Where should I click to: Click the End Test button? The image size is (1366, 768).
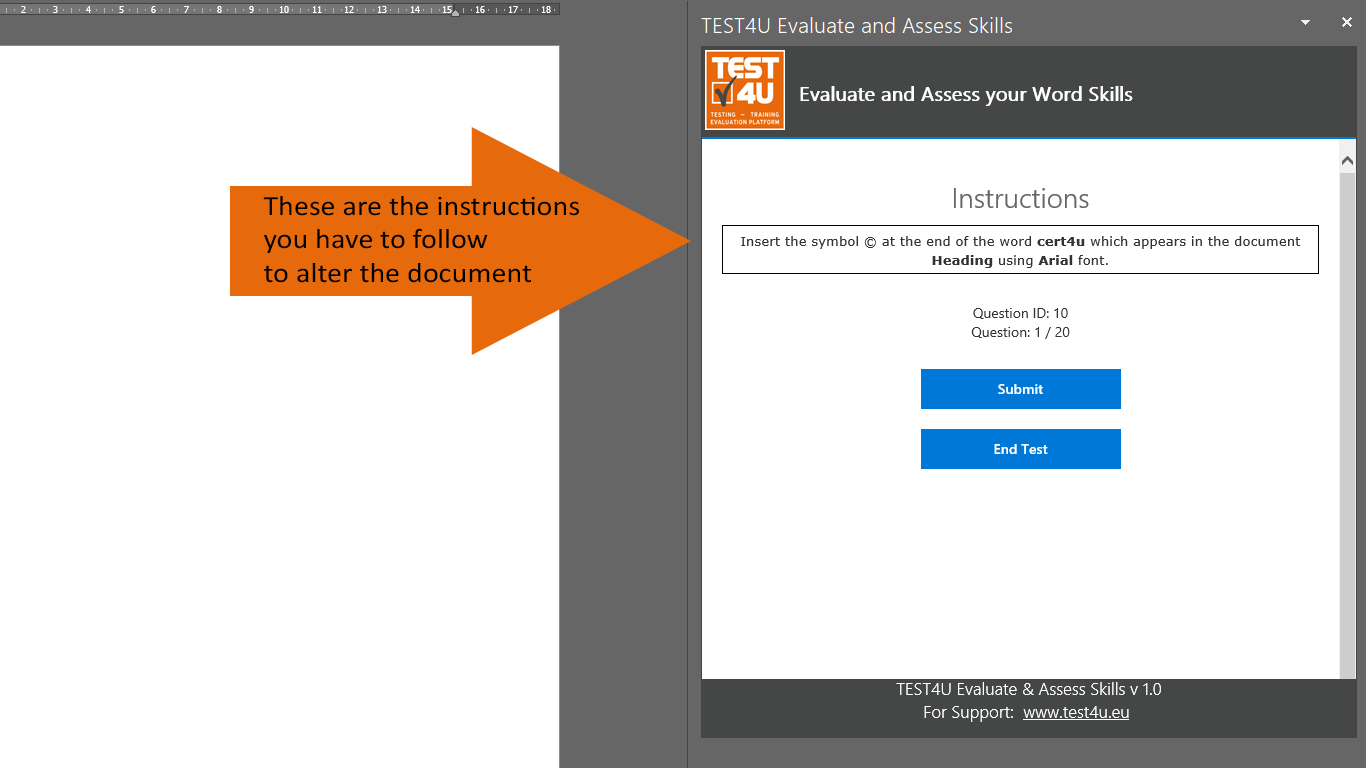click(x=1020, y=449)
